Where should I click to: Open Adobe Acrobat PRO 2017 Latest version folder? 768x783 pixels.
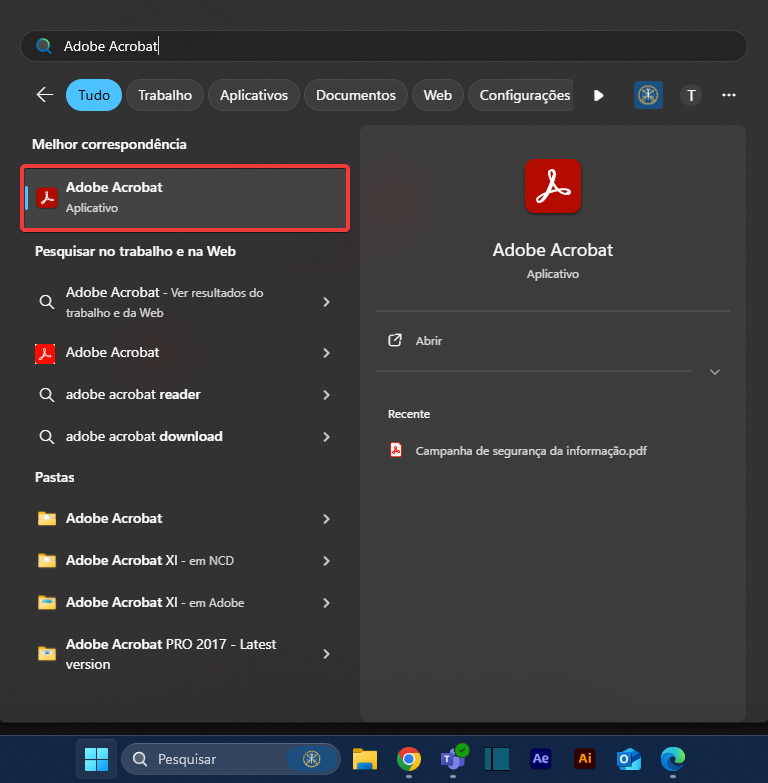185,654
